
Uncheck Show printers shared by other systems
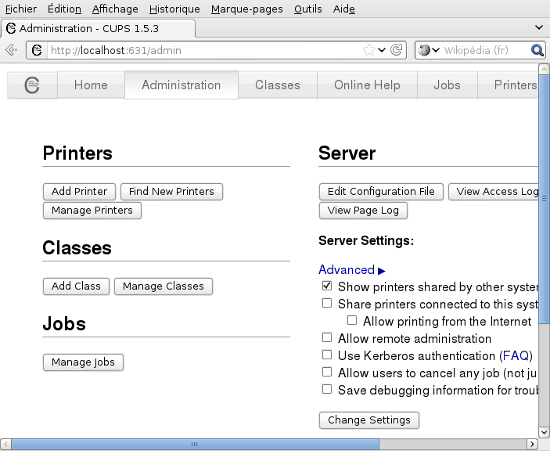[327, 286]
